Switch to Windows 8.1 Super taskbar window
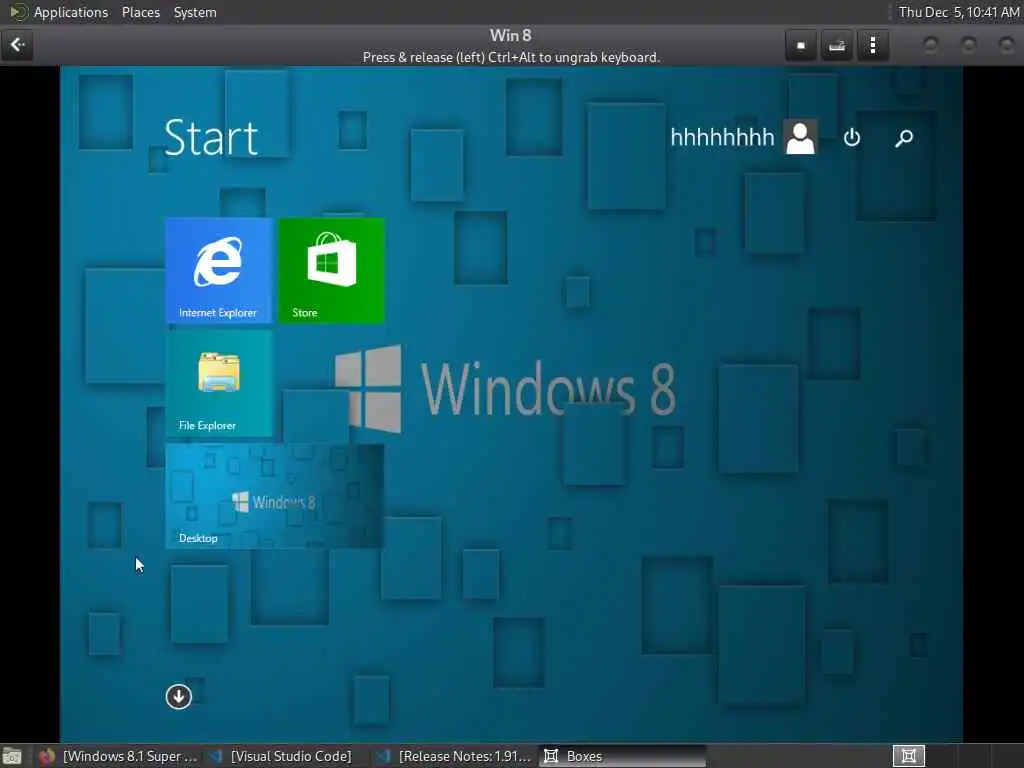The height and width of the screenshot is (768, 1024). 119,756
